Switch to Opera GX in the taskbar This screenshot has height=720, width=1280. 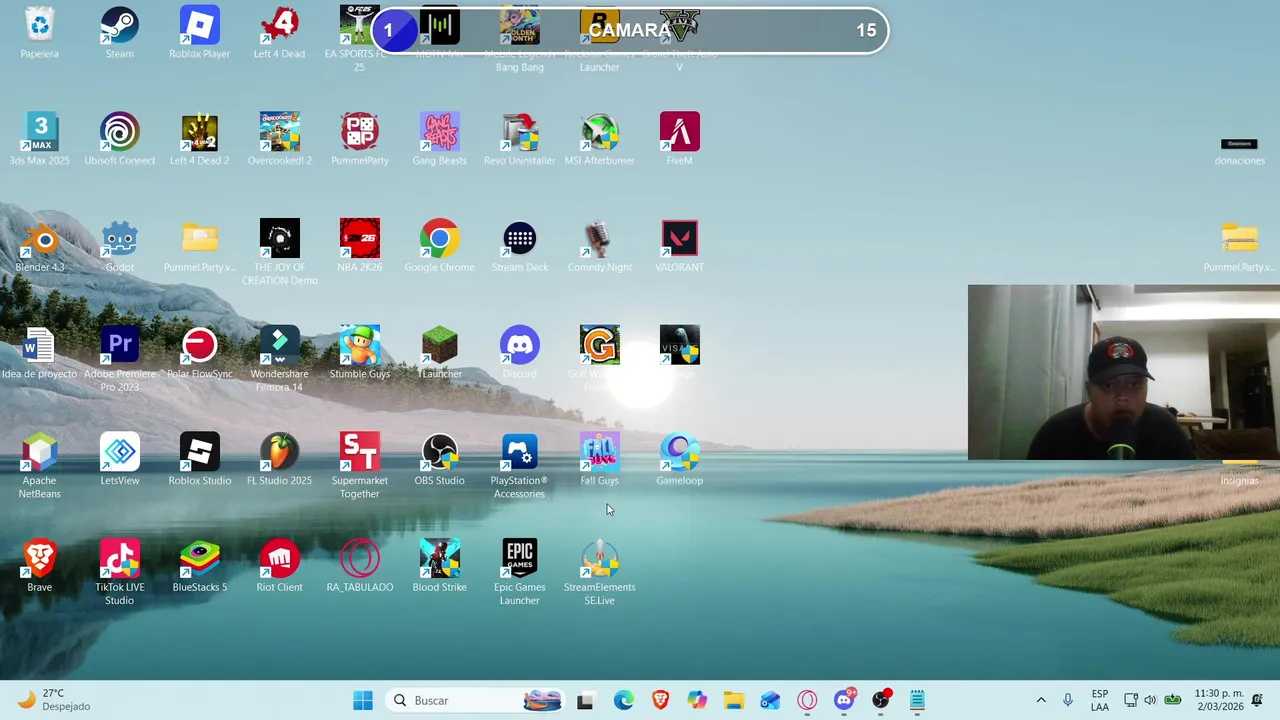pyautogui.click(x=807, y=701)
